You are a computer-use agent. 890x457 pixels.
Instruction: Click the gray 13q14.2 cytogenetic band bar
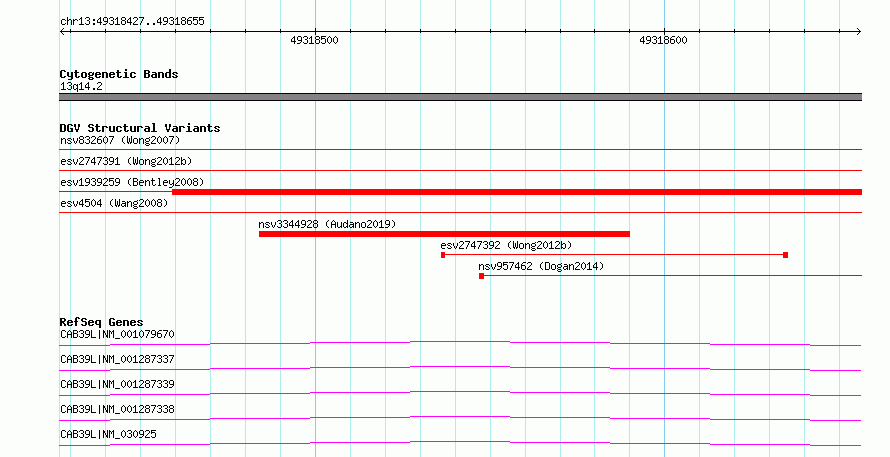point(460,97)
